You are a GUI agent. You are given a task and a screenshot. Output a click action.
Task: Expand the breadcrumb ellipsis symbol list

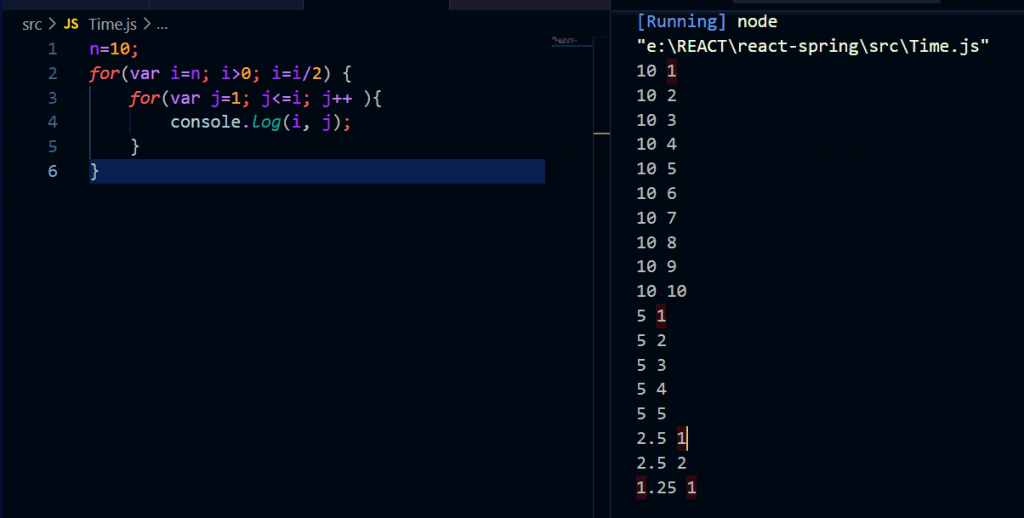[162, 23]
